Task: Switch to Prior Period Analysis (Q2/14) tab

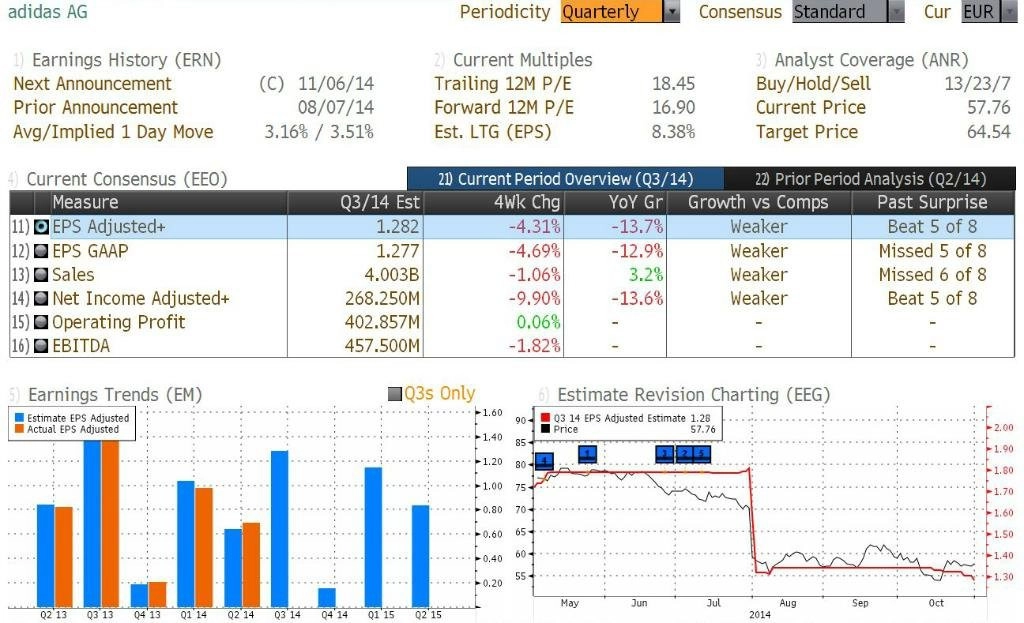Action: [870, 178]
